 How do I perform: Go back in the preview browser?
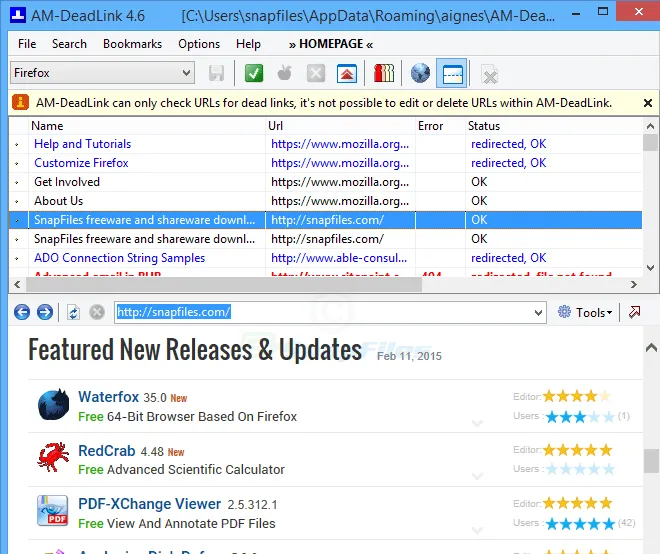[x=22, y=312]
